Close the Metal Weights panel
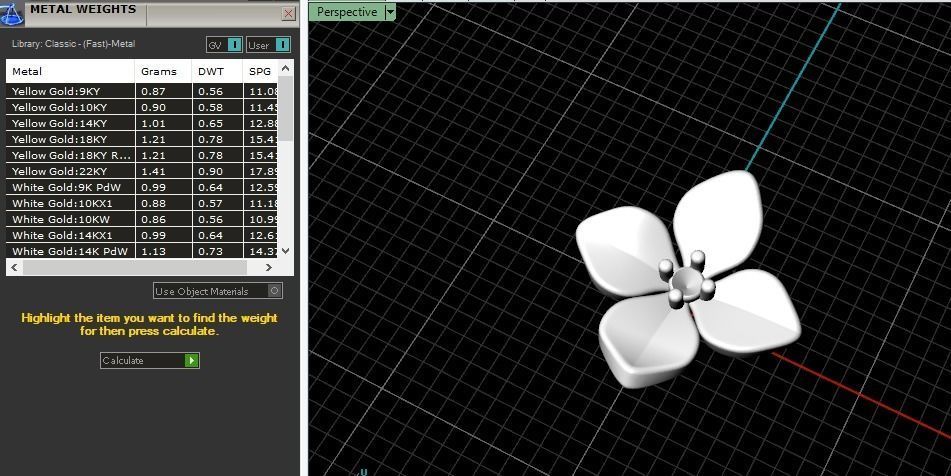951x476 pixels. click(x=289, y=14)
